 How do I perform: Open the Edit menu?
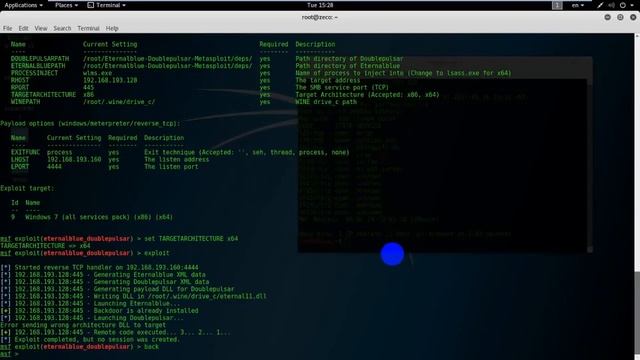click(x=23, y=29)
